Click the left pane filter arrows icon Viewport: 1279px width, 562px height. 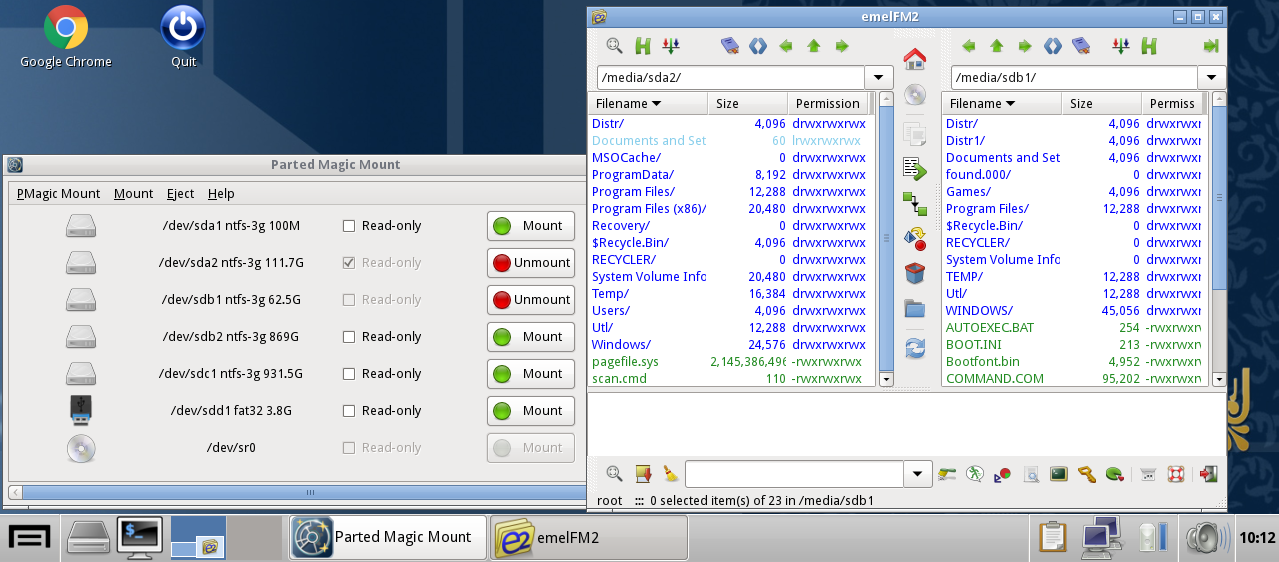point(671,46)
